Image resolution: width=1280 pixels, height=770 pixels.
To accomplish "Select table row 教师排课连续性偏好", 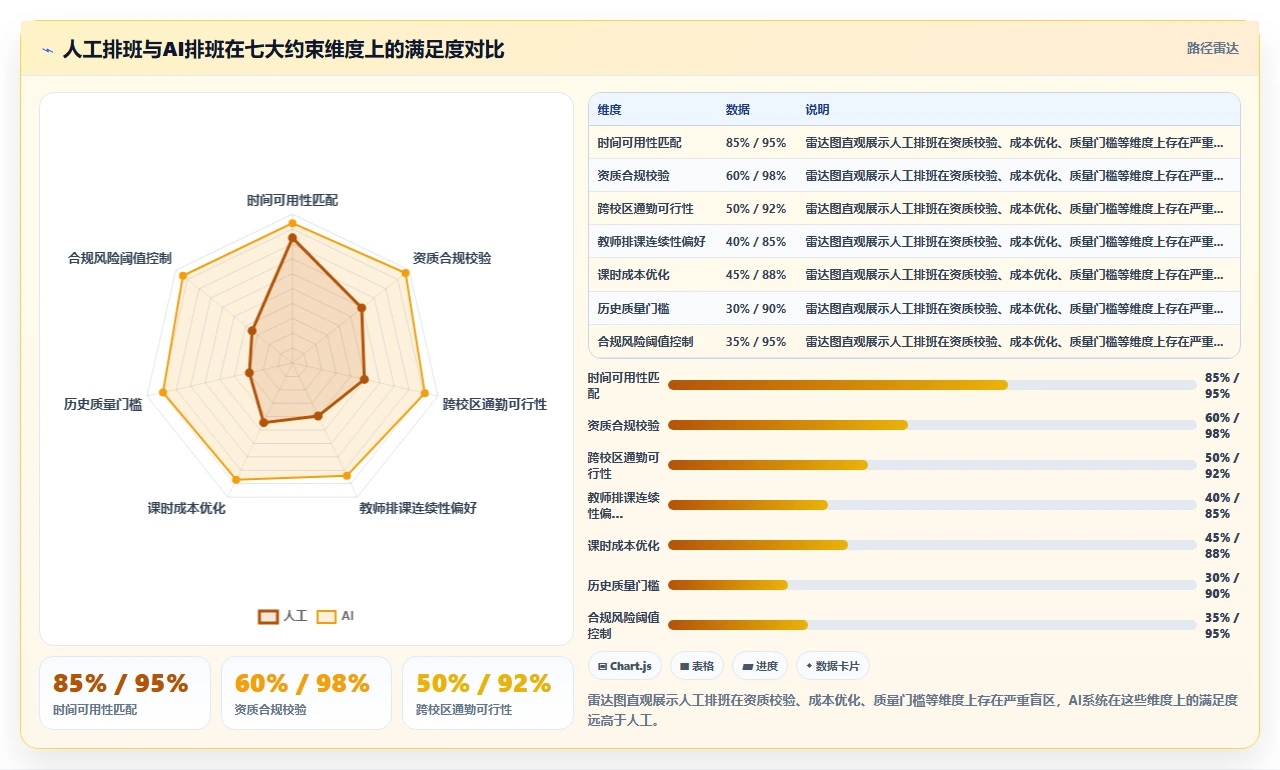I will [914, 241].
